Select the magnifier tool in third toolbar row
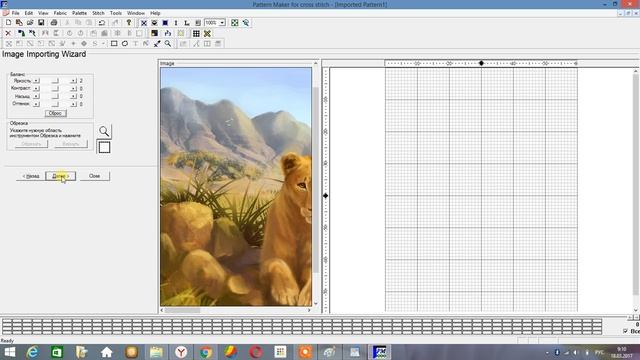The width and height of the screenshot is (640, 360). (x=168, y=44)
